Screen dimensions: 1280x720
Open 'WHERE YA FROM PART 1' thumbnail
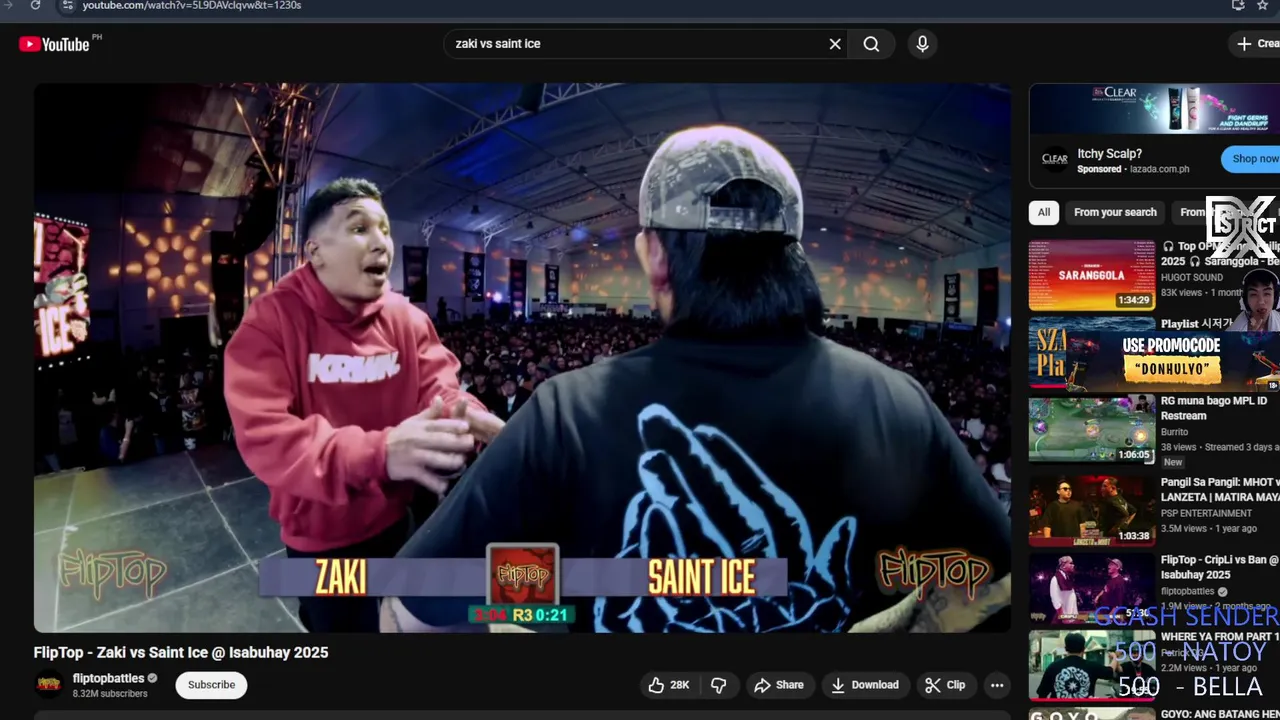click(1092, 665)
